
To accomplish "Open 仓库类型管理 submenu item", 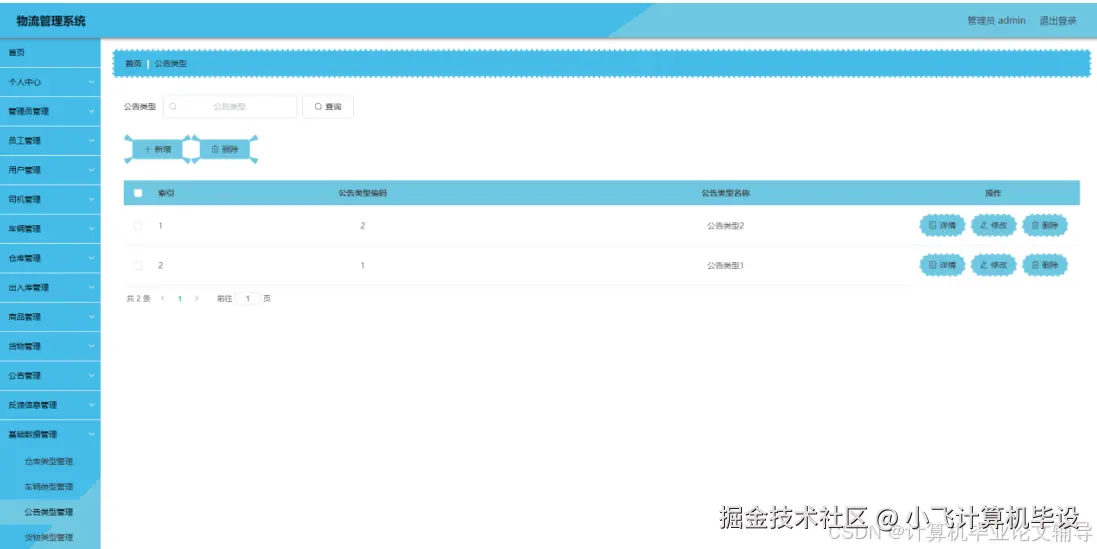I will [x=50, y=462].
